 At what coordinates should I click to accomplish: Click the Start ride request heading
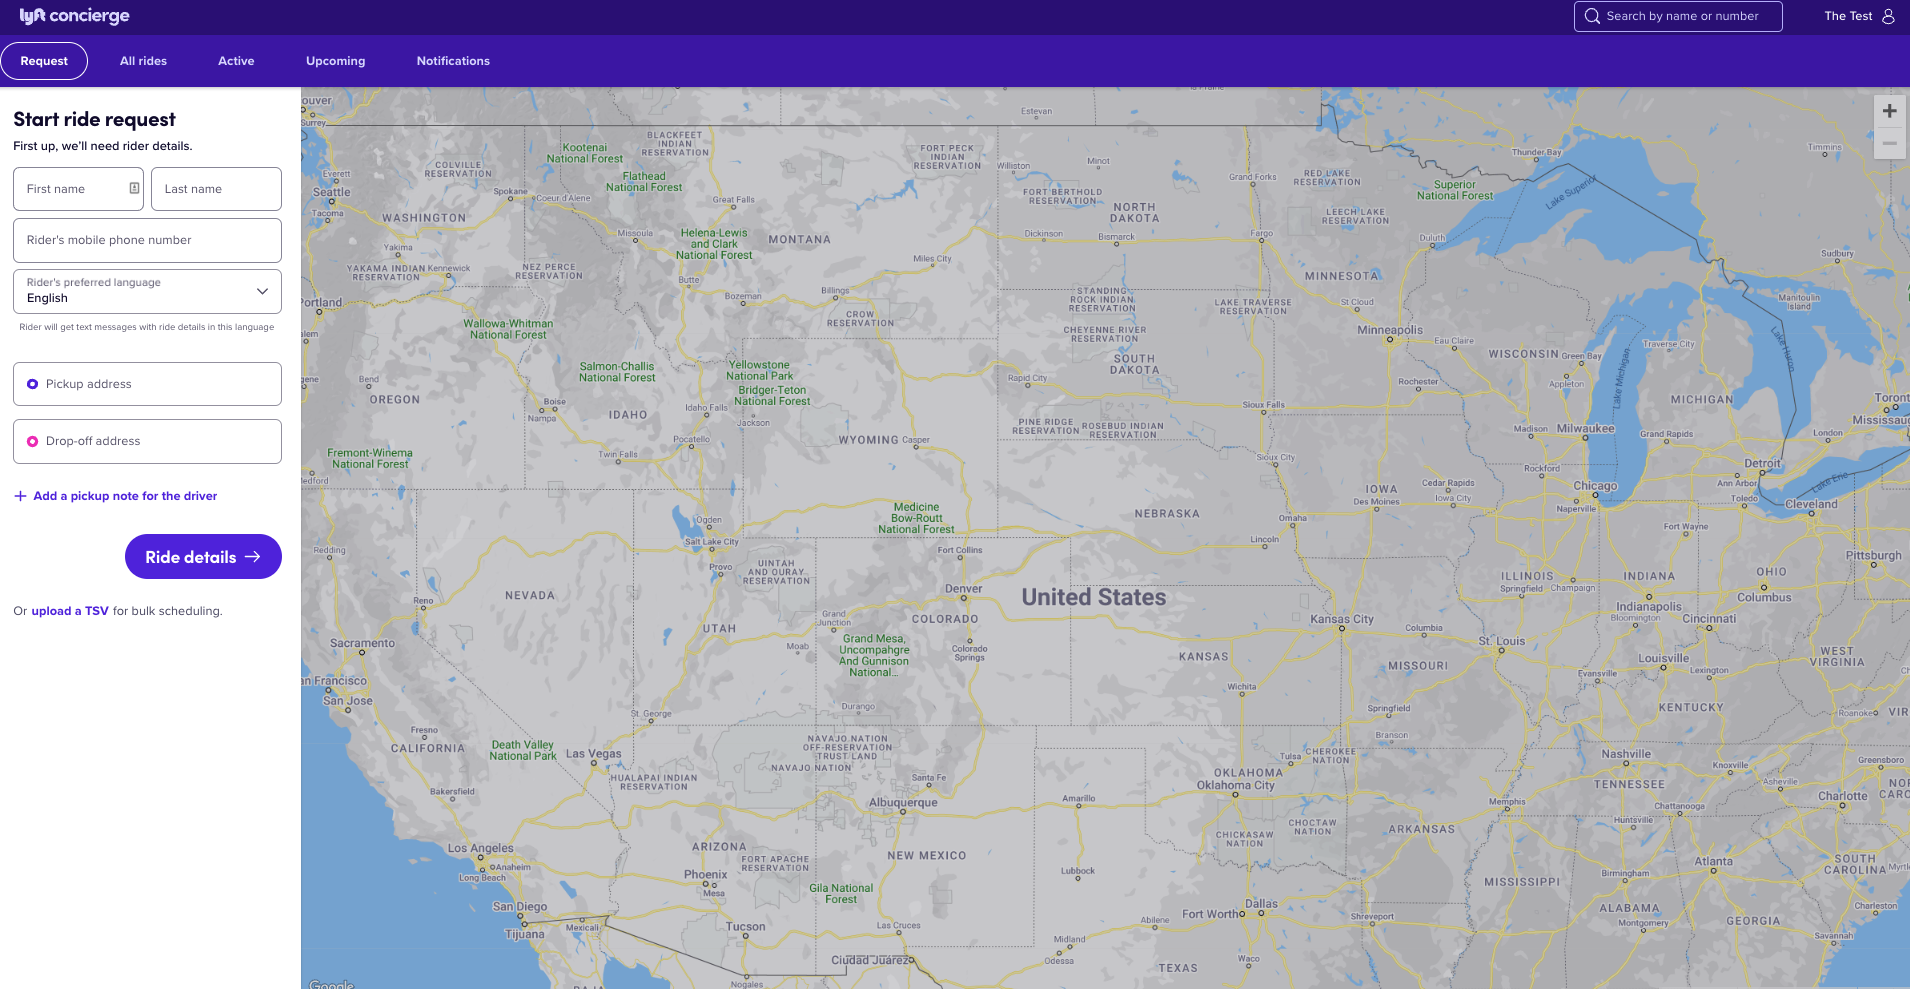[x=94, y=119]
